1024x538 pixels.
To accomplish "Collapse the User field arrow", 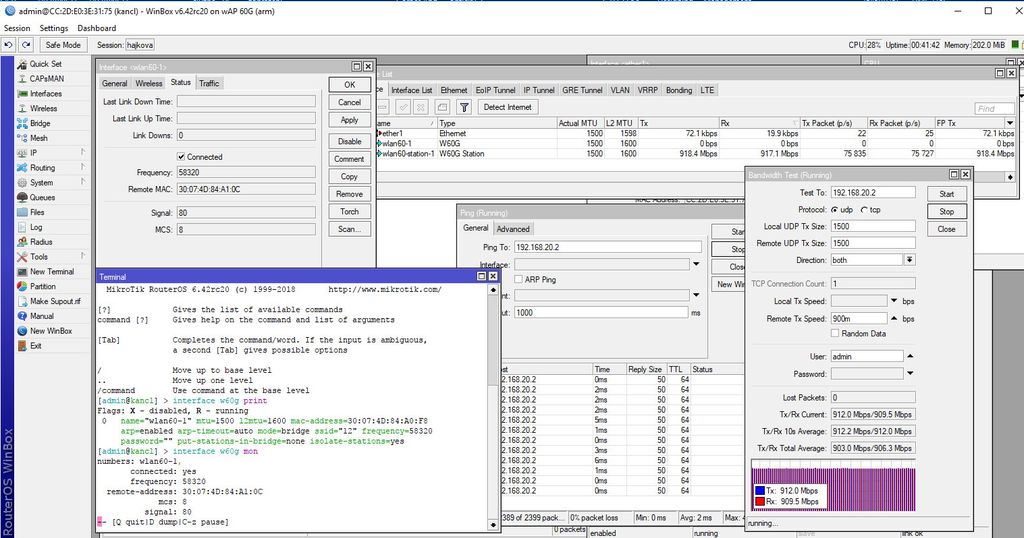I will tap(910, 356).
